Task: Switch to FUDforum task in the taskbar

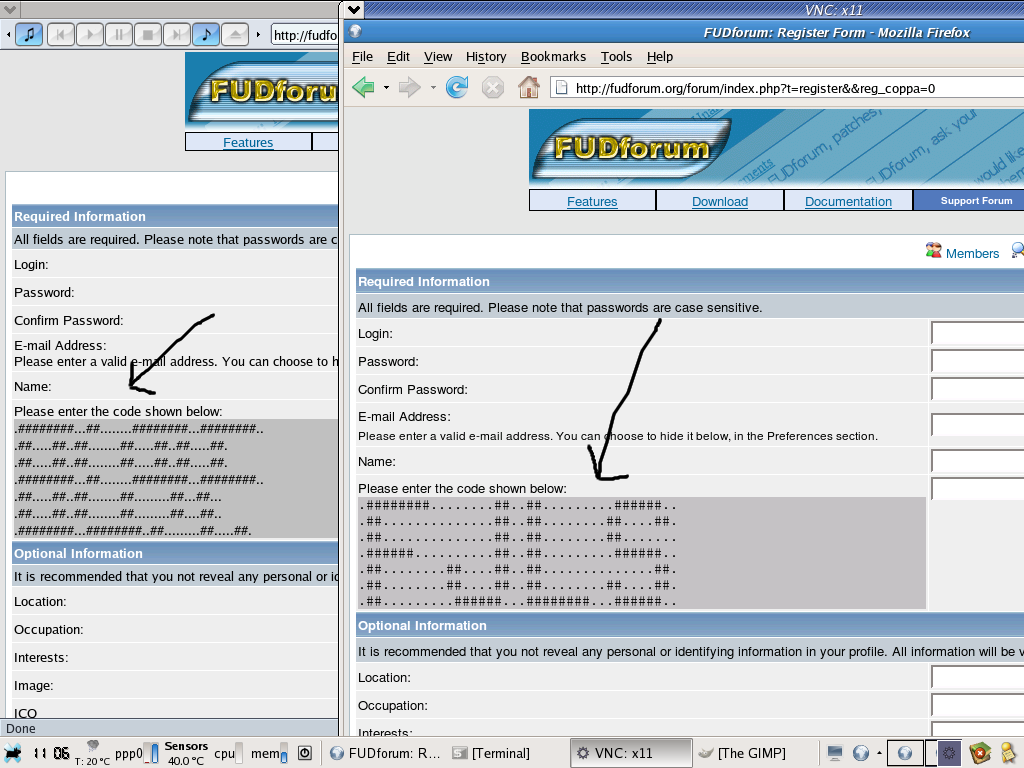Action: (387, 753)
